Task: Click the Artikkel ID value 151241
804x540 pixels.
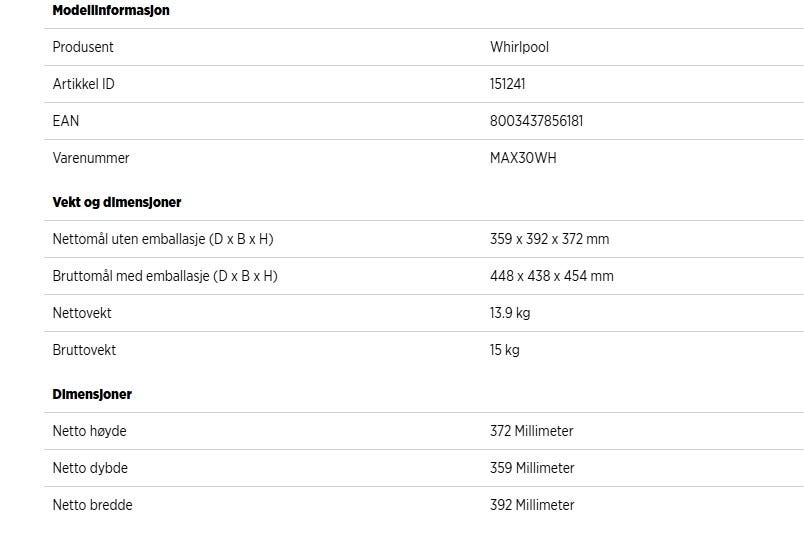Action: (507, 84)
